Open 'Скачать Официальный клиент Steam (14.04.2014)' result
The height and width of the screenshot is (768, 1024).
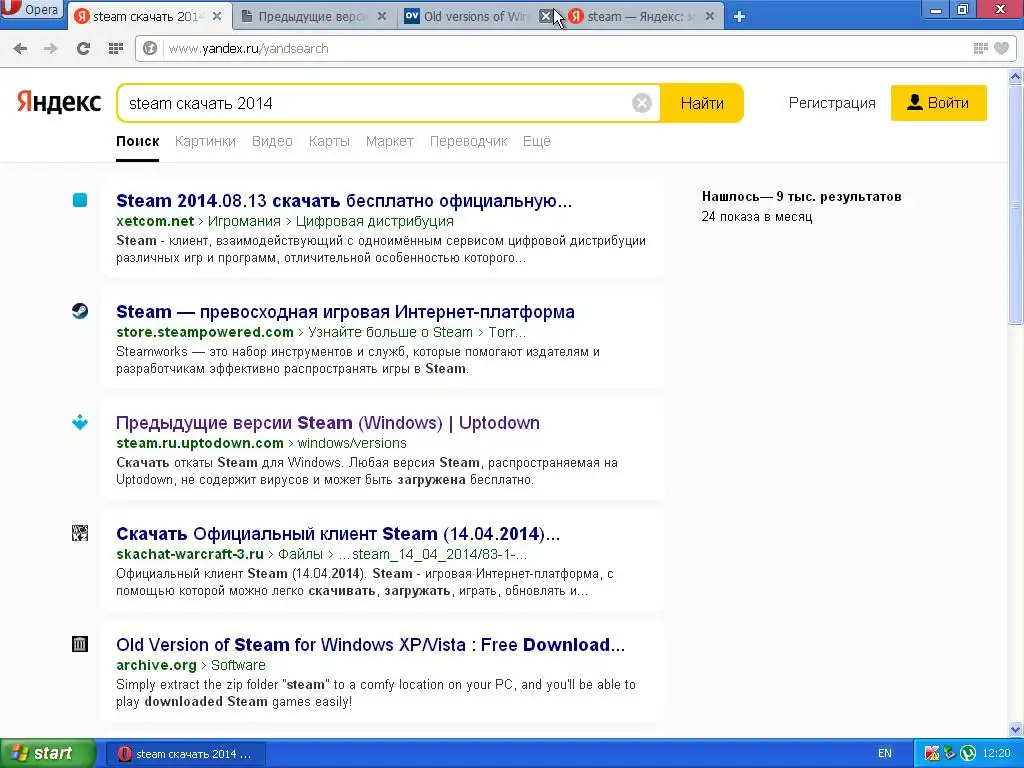click(x=338, y=534)
